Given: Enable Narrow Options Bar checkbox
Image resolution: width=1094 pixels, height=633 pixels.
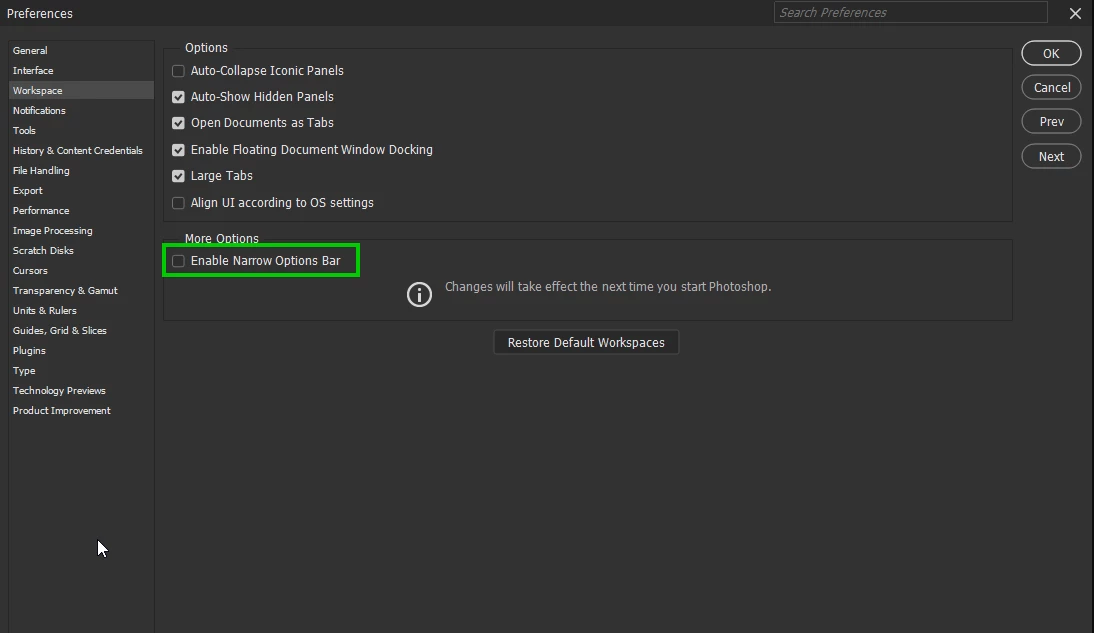Looking at the screenshot, I should 179,261.
